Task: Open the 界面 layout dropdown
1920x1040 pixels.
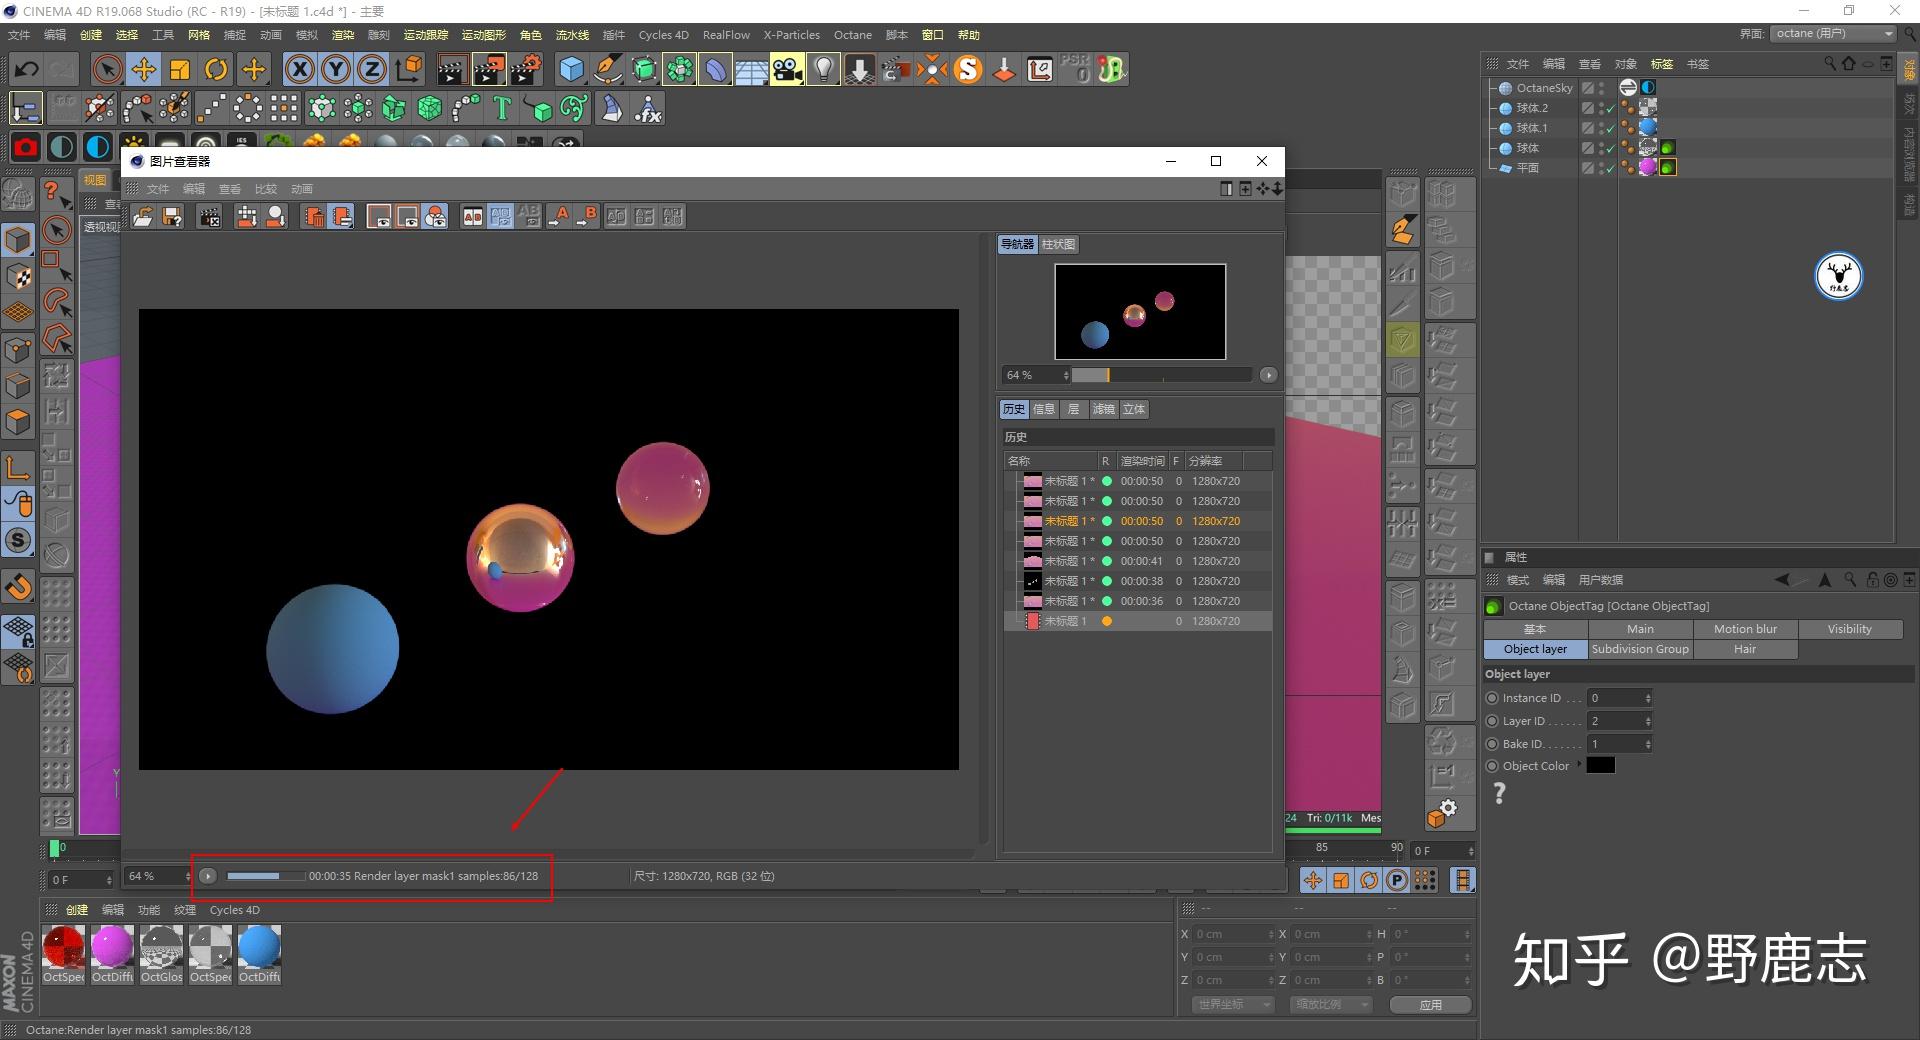Action: 1834,33
